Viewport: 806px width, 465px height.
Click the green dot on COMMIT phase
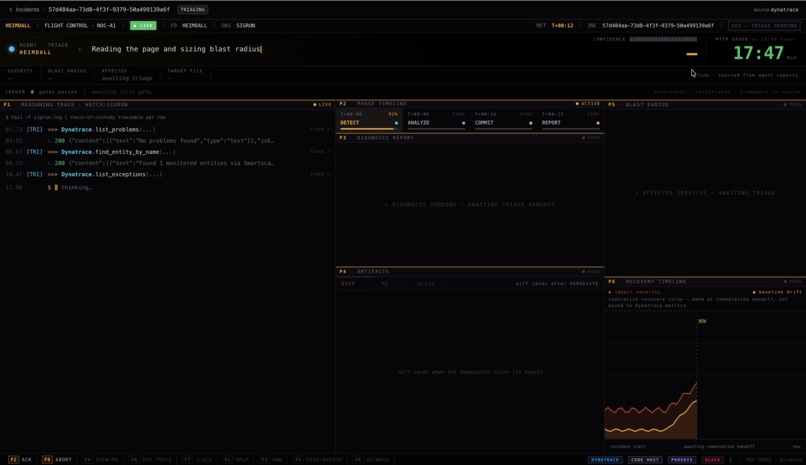(x=530, y=123)
